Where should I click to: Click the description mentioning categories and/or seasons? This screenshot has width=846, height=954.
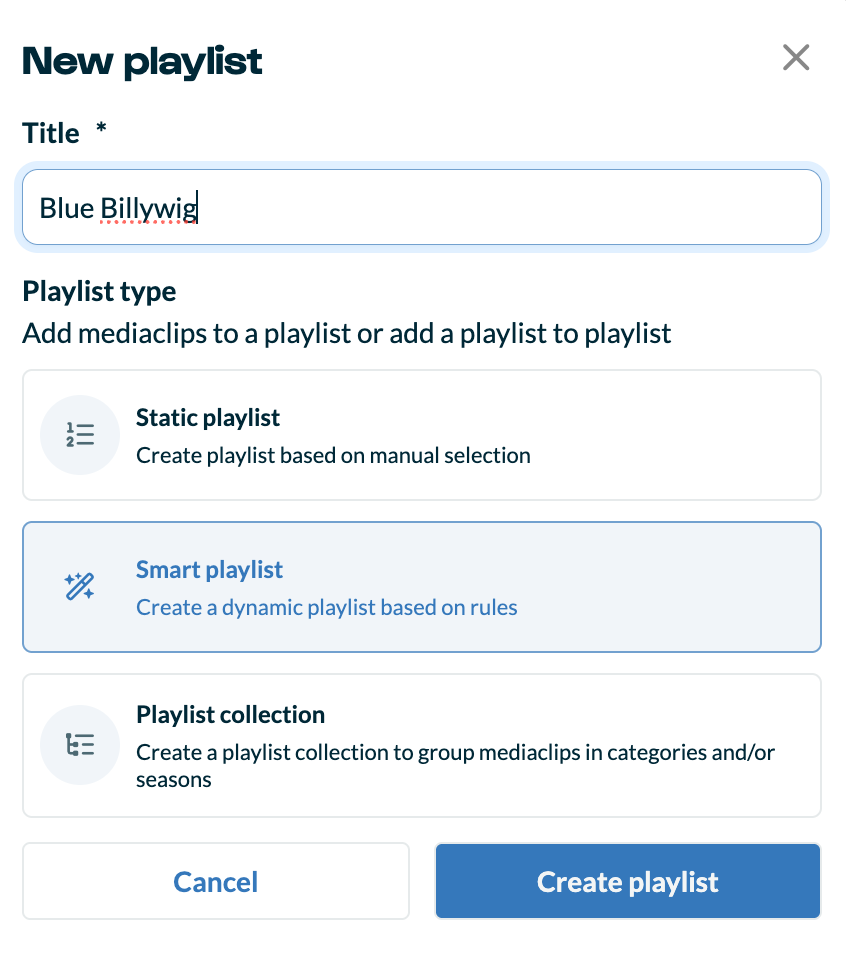(x=455, y=765)
